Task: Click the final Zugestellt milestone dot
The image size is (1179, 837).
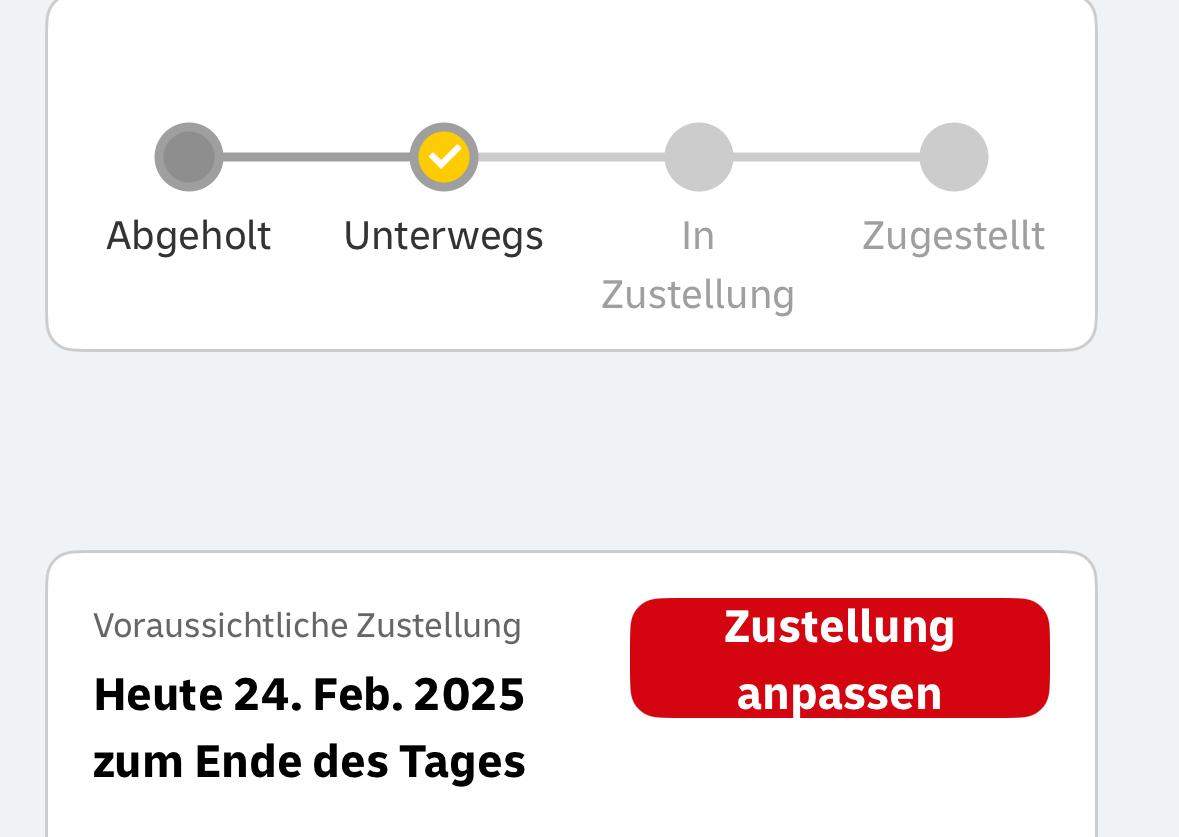Action: point(953,156)
